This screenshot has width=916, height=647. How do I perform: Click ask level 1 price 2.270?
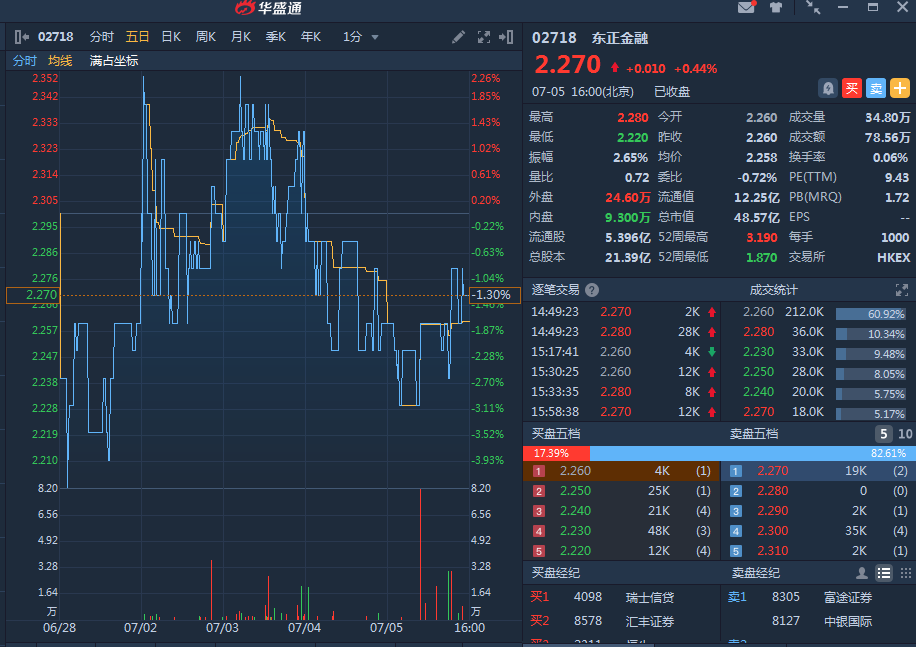tap(773, 471)
